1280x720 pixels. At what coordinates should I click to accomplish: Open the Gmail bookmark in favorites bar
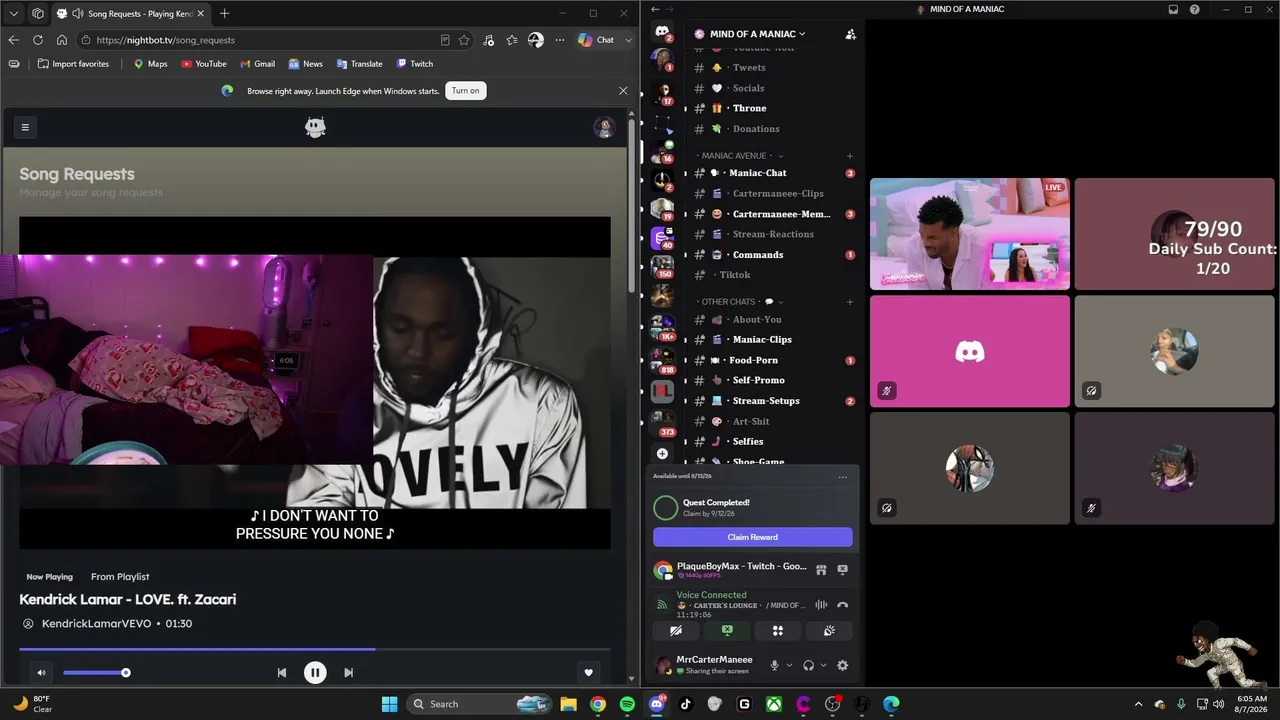tap(257, 64)
